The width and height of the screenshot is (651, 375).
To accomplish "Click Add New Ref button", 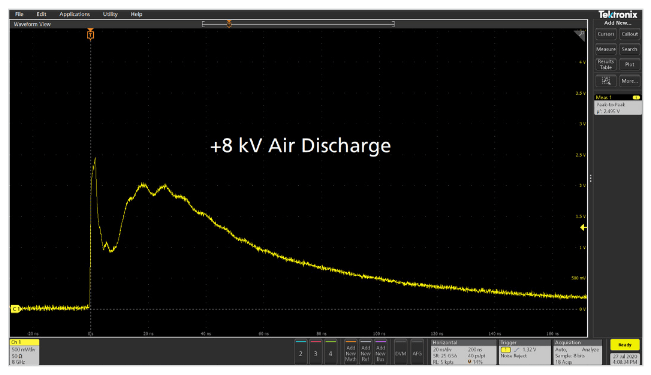I will tap(366, 353).
